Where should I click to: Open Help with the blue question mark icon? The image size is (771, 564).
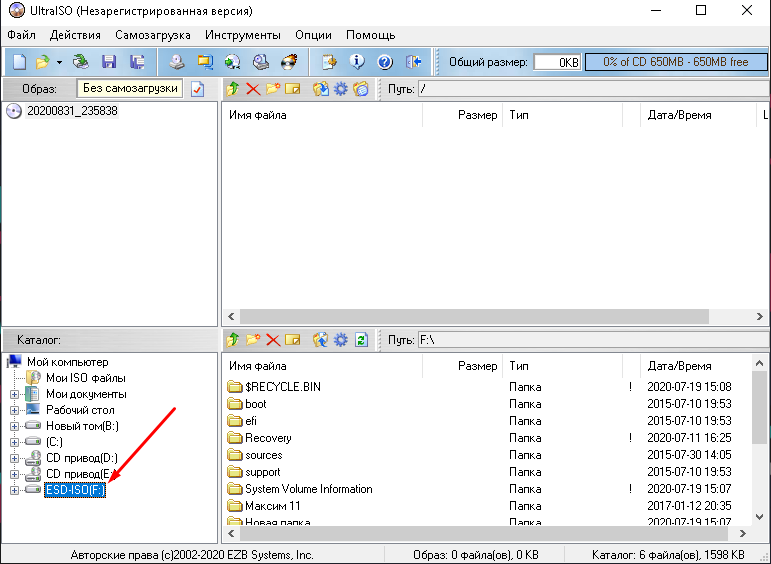pos(385,62)
